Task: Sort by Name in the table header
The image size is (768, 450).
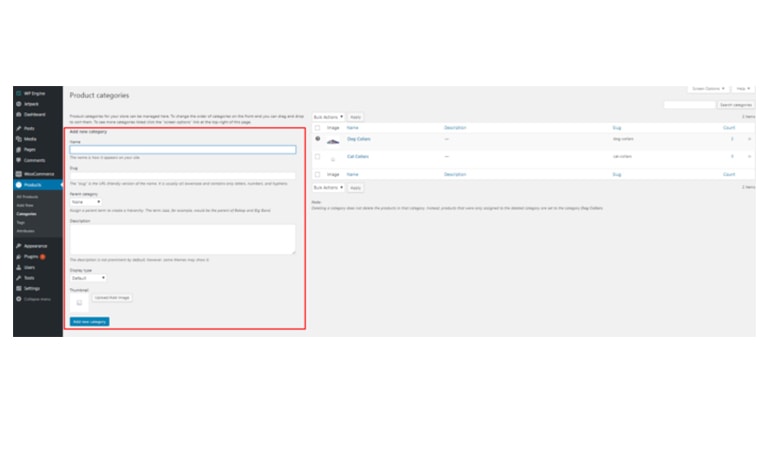Action: (x=353, y=128)
